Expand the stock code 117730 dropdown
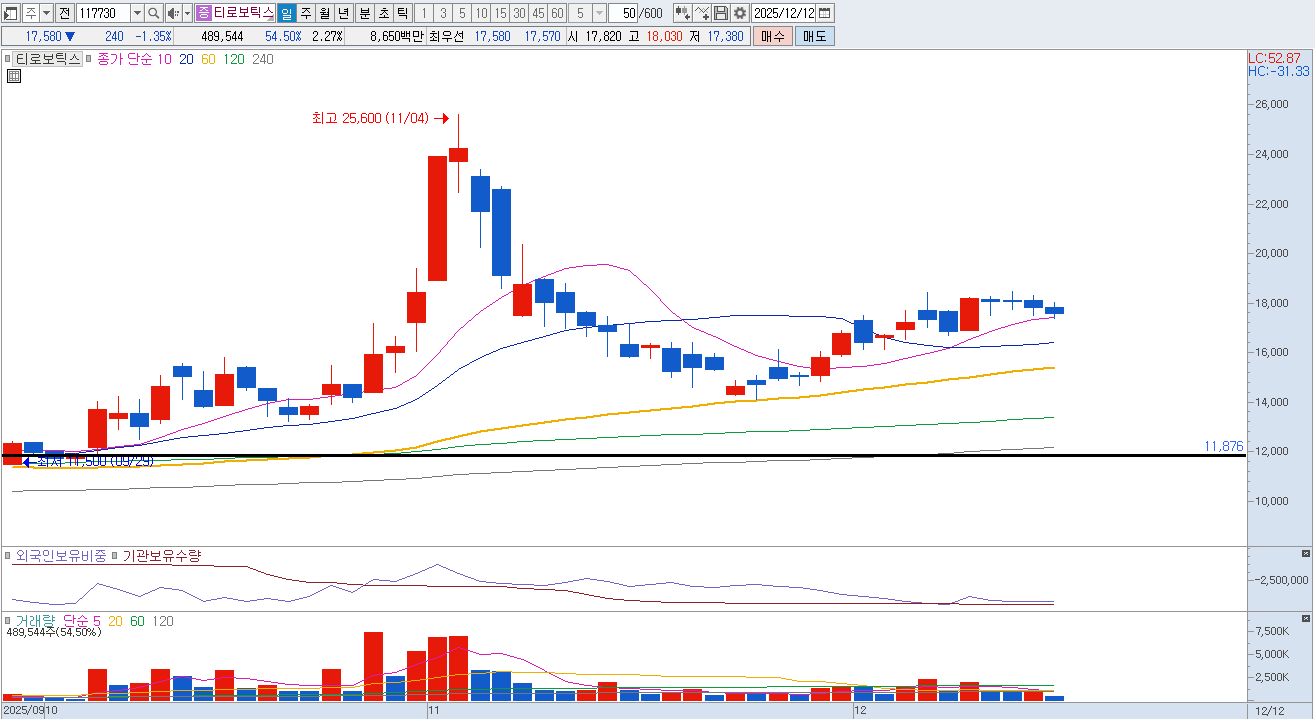This screenshot has width=1315, height=719. click(135, 13)
